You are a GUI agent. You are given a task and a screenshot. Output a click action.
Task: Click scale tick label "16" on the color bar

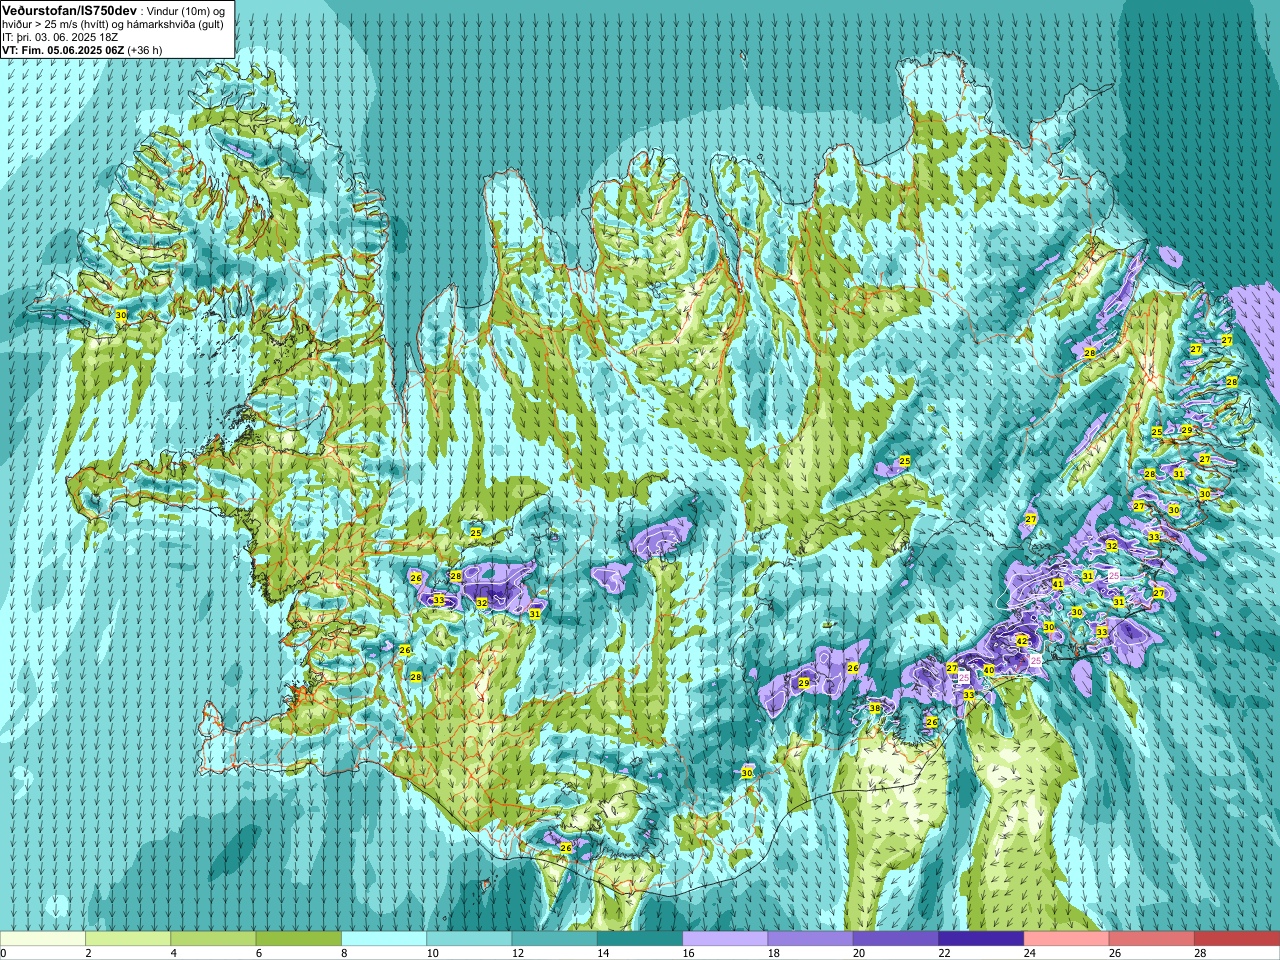[x=688, y=953]
